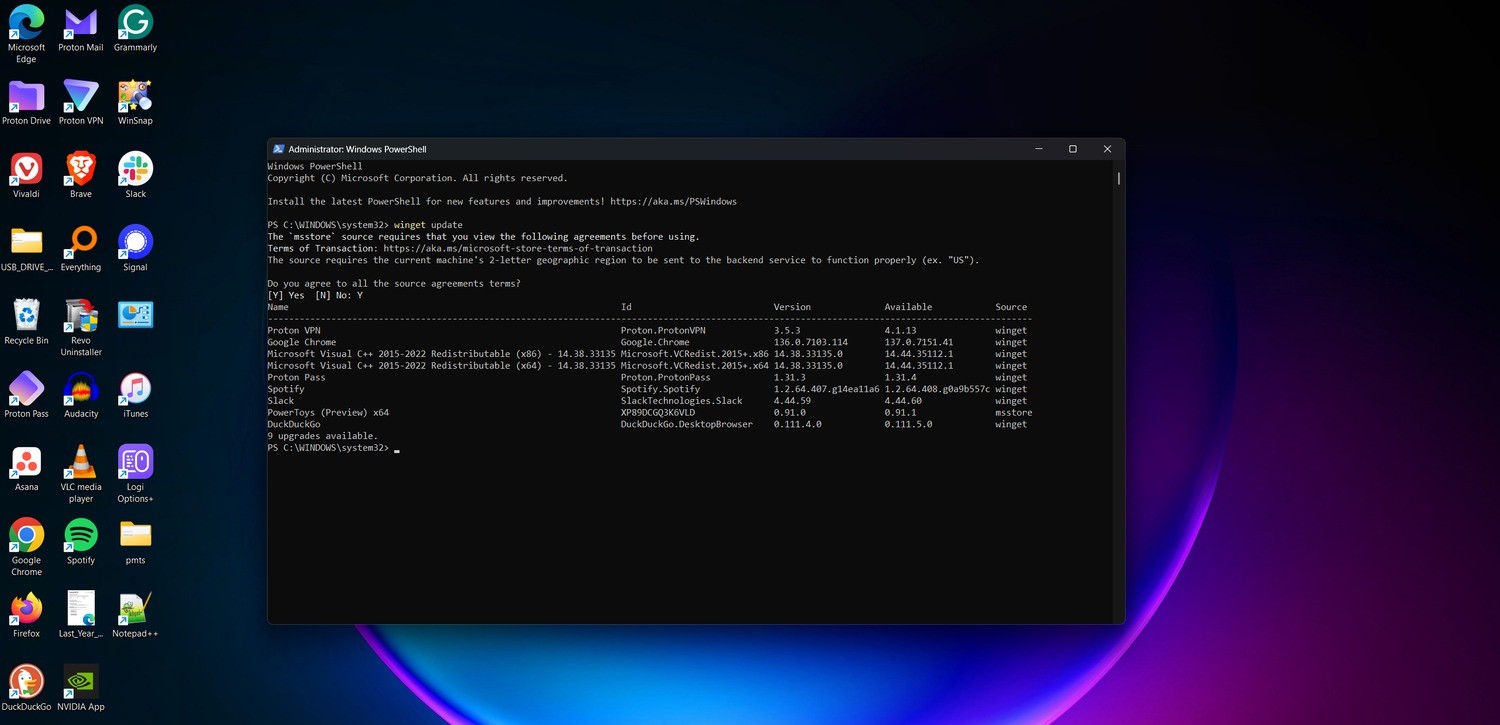Click the microsoft-store-terms-of-transaction URL
This screenshot has width=1500, height=725.
pyautogui.click(x=518, y=248)
